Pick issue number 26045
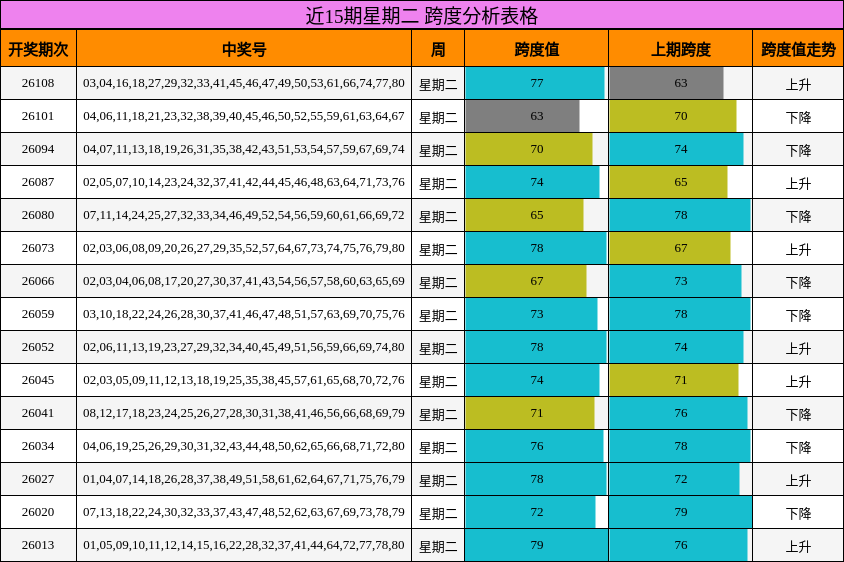The image size is (844, 562). pyautogui.click(x=38, y=380)
